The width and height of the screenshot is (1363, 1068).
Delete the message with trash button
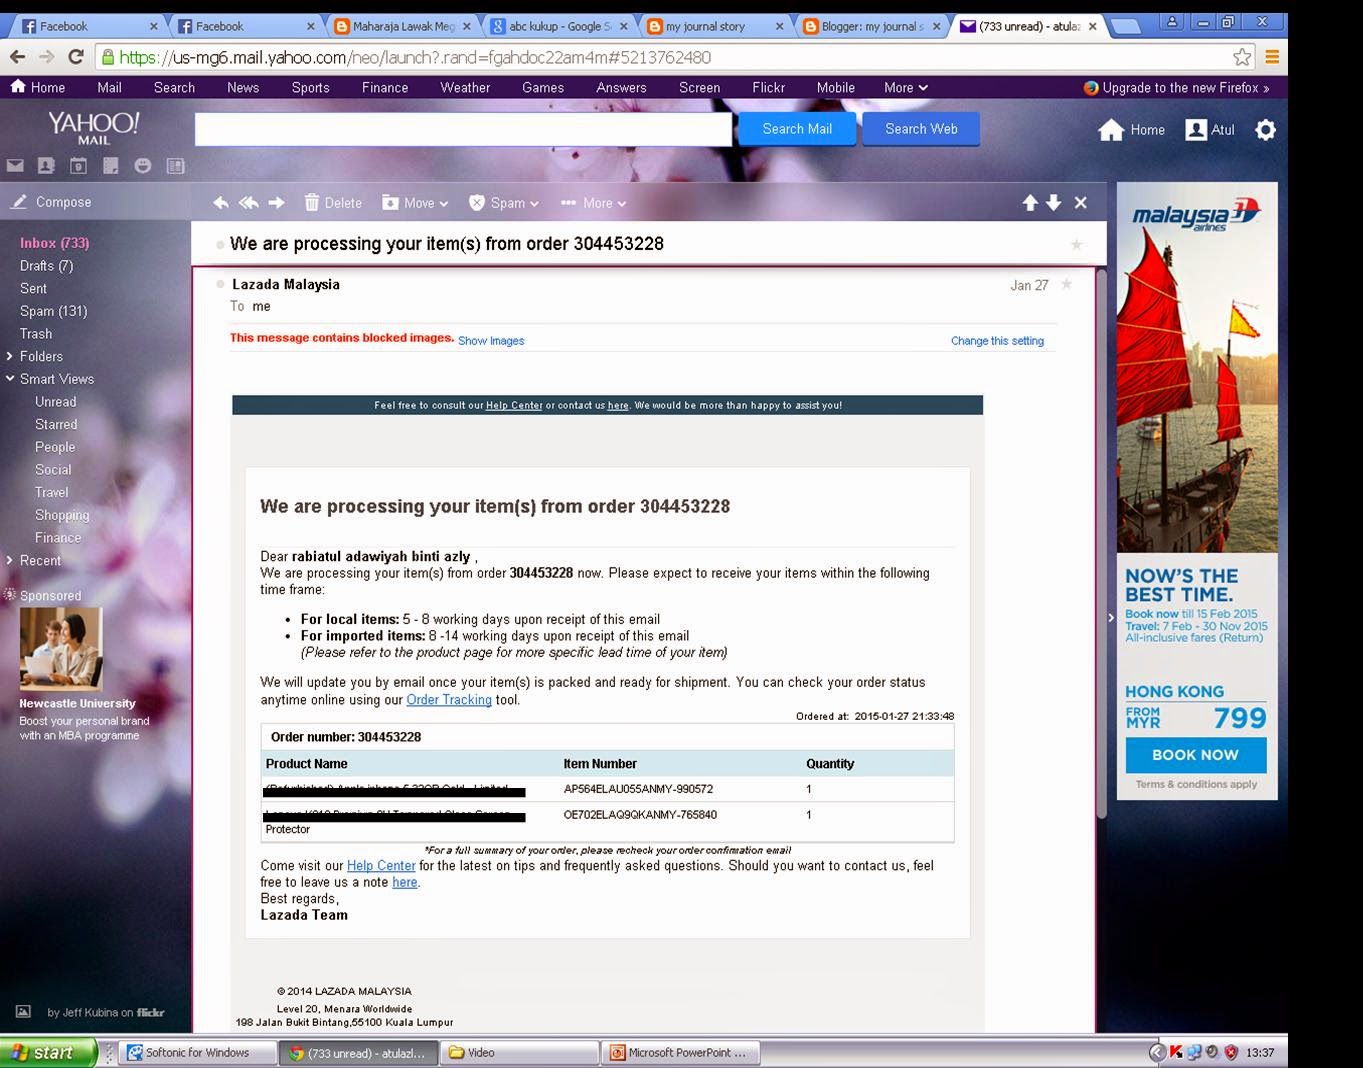[x=333, y=203]
